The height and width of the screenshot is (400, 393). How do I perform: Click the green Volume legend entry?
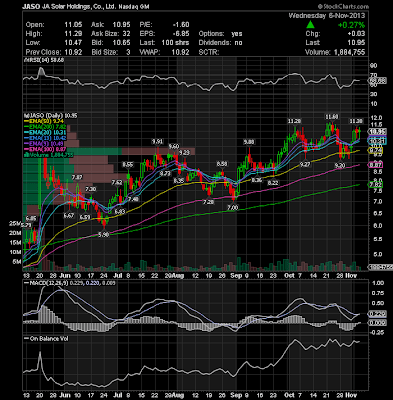[48, 155]
